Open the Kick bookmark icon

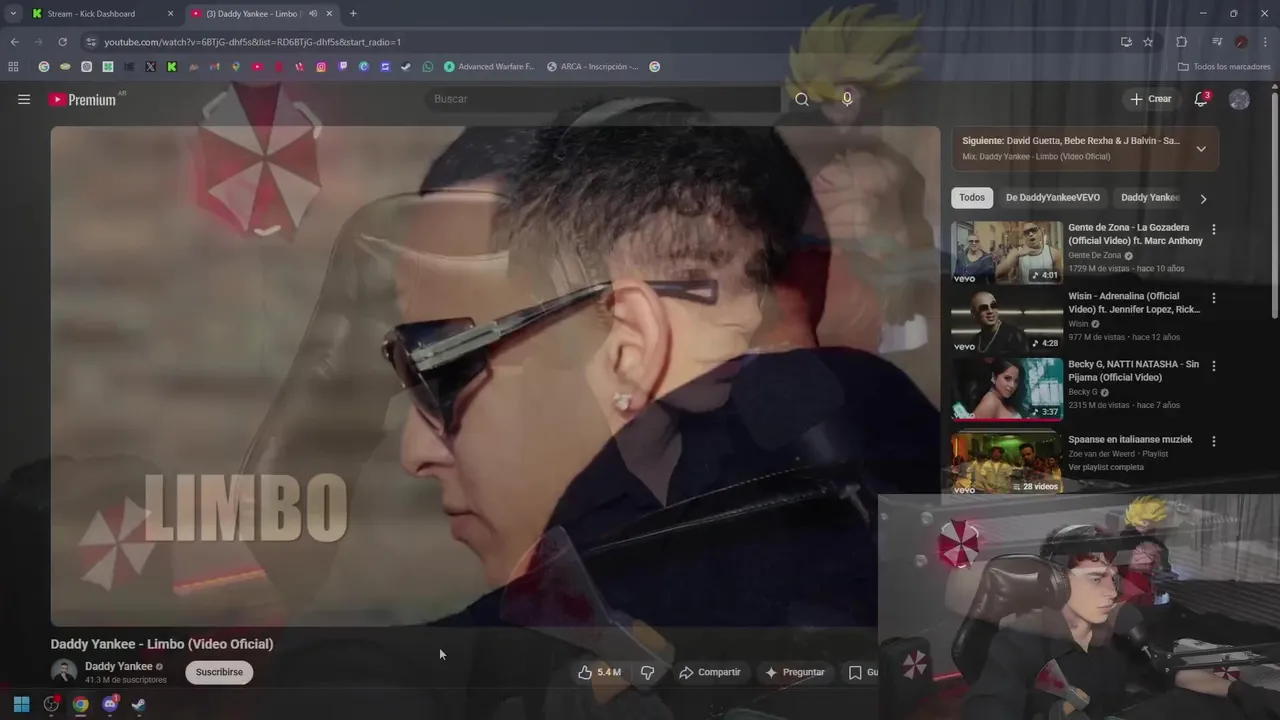click(172, 67)
